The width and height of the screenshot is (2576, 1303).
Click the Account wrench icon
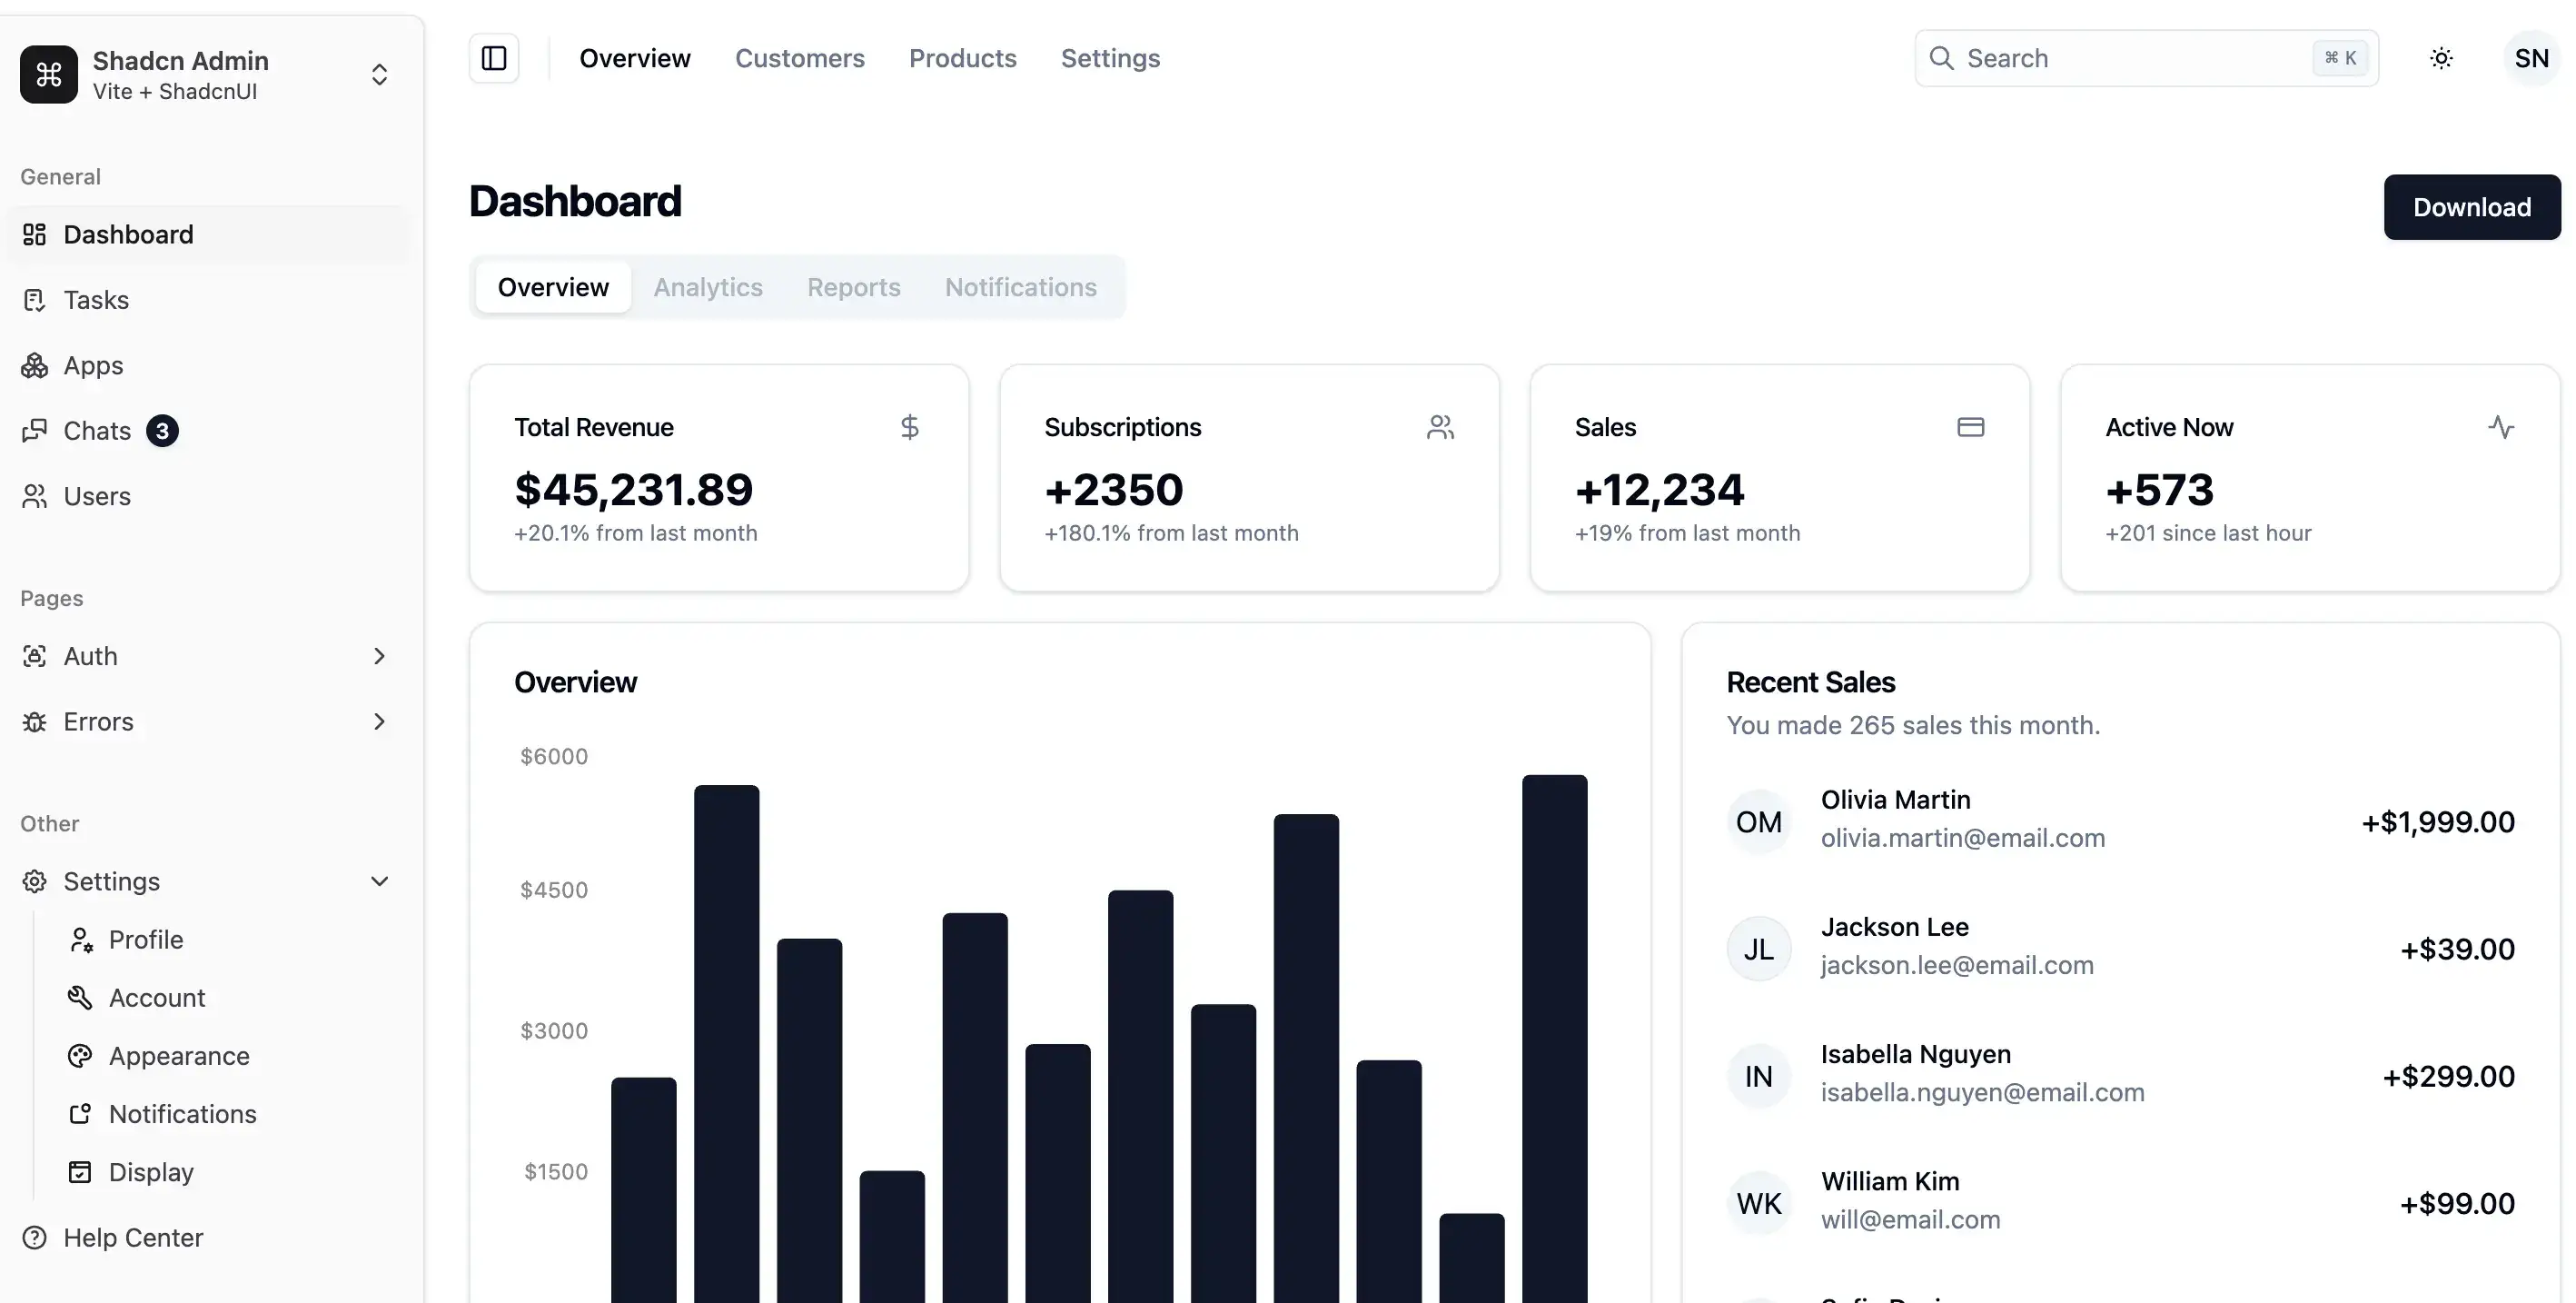coord(80,998)
